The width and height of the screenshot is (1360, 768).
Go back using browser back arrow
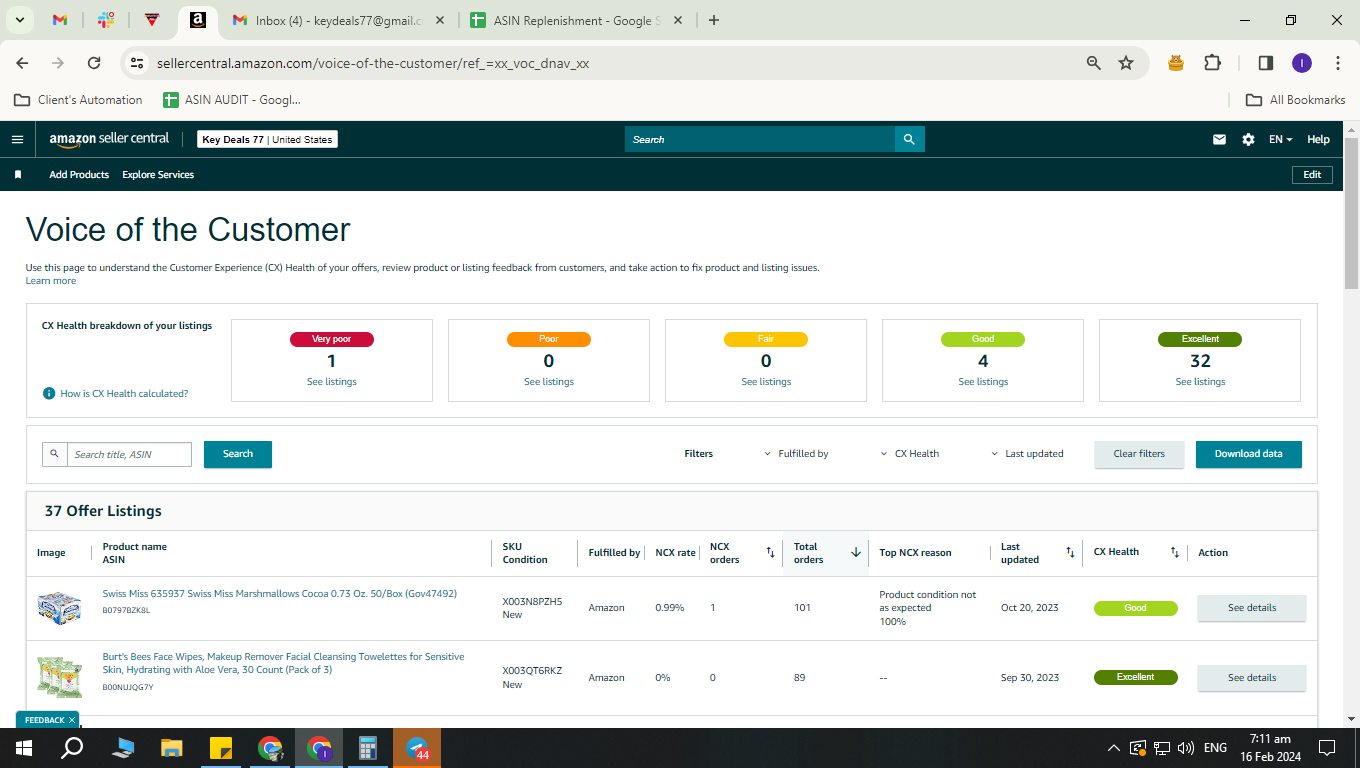[23, 63]
